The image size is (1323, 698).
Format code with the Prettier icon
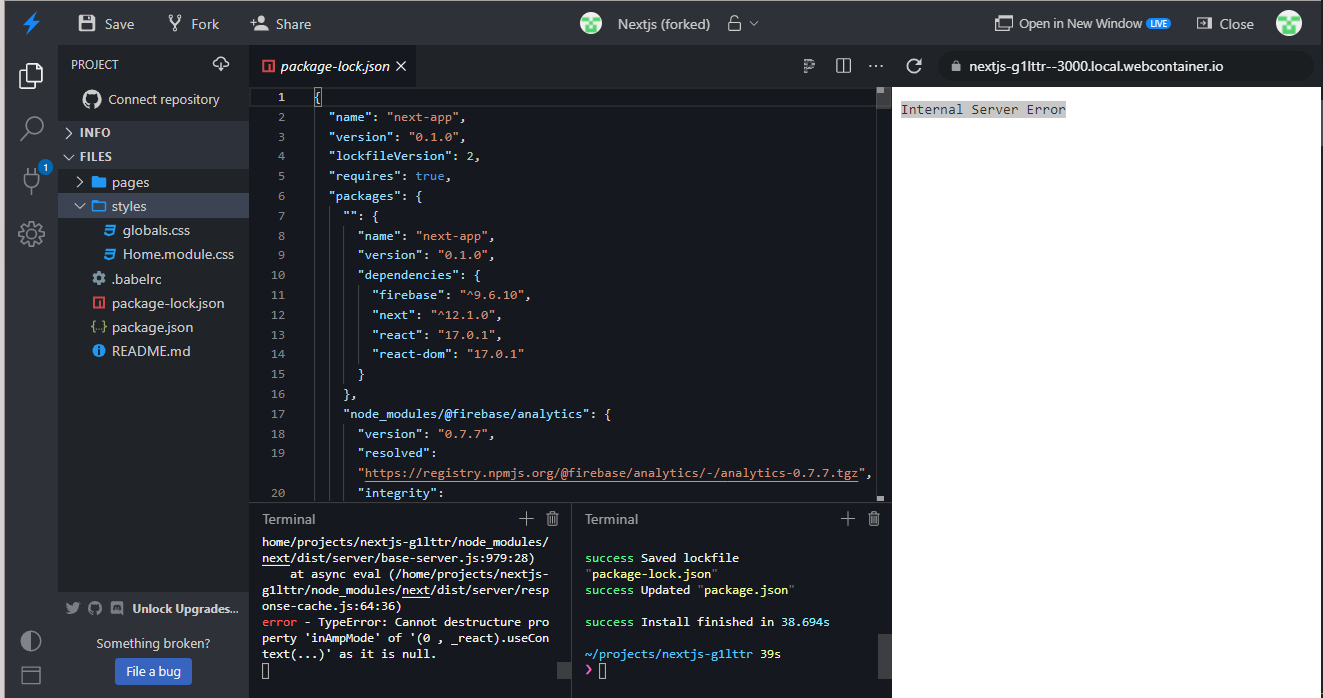tap(808, 65)
